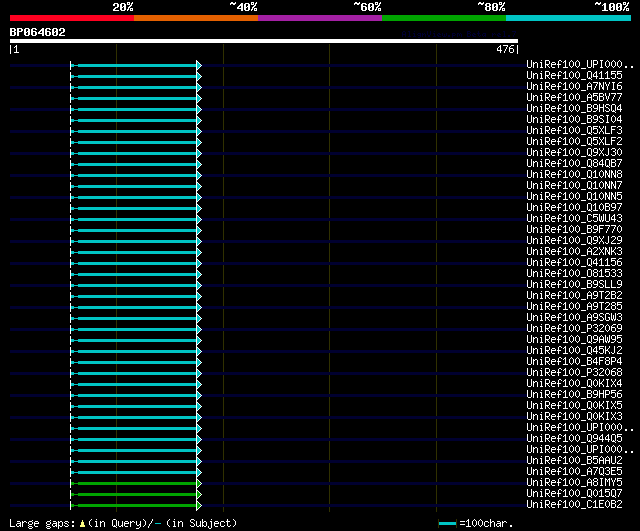Select the UniRef100_Q10NN8 label
This screenshot has width=640, height=531.
574,175
